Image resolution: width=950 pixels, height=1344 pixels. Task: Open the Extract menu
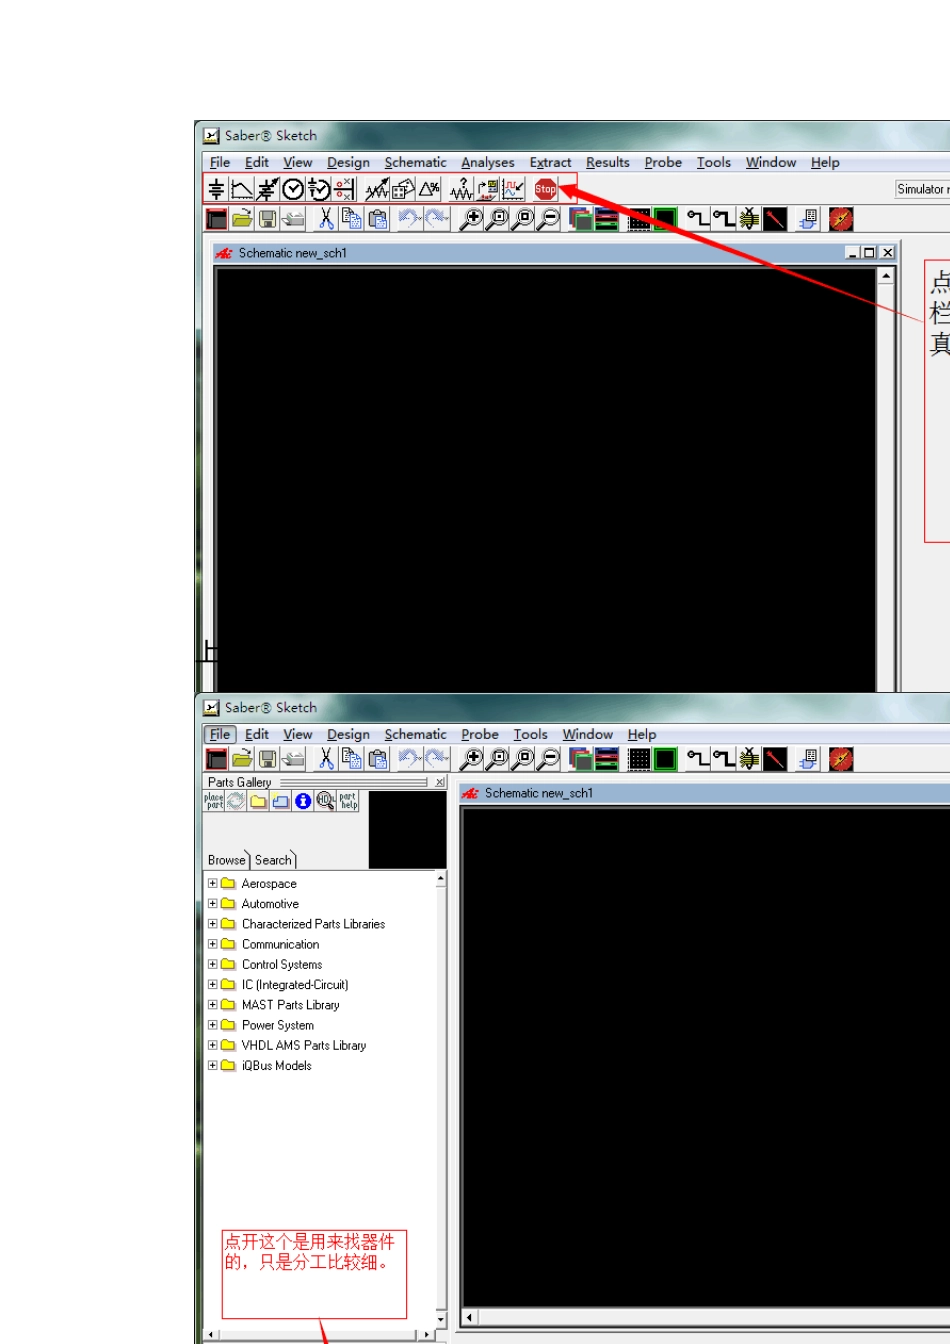[550, 162]
